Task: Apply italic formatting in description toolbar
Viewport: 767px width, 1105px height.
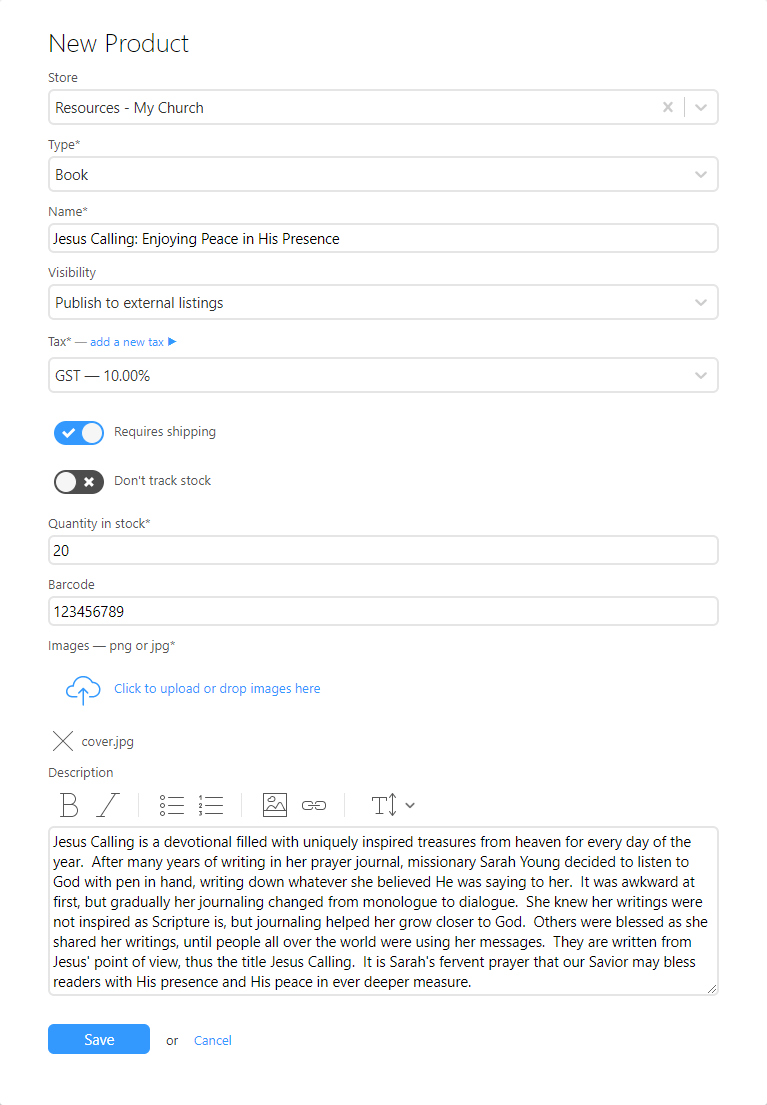Action: (108, 805)
